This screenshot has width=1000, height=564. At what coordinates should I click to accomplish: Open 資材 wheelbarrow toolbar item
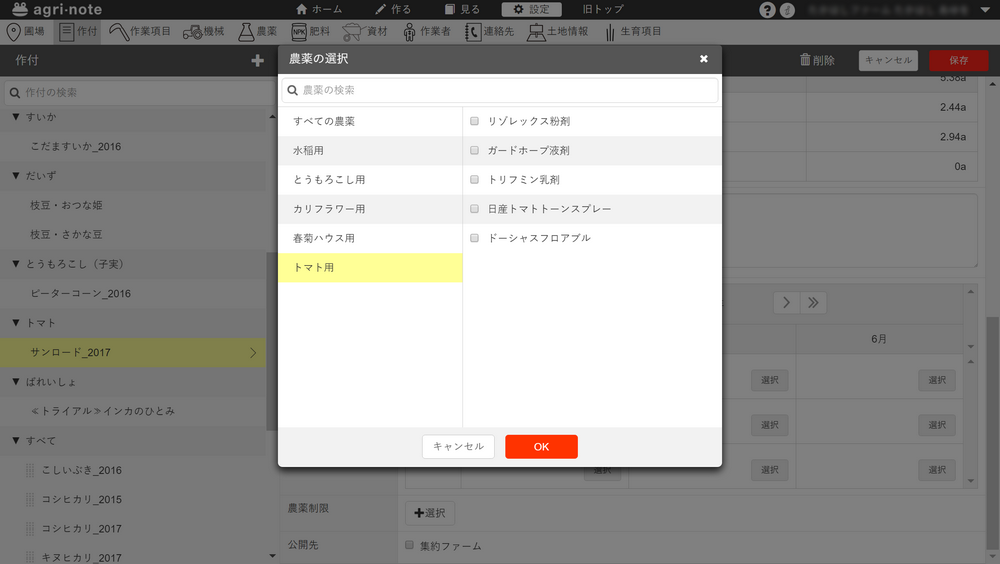[x=365, y=31]
